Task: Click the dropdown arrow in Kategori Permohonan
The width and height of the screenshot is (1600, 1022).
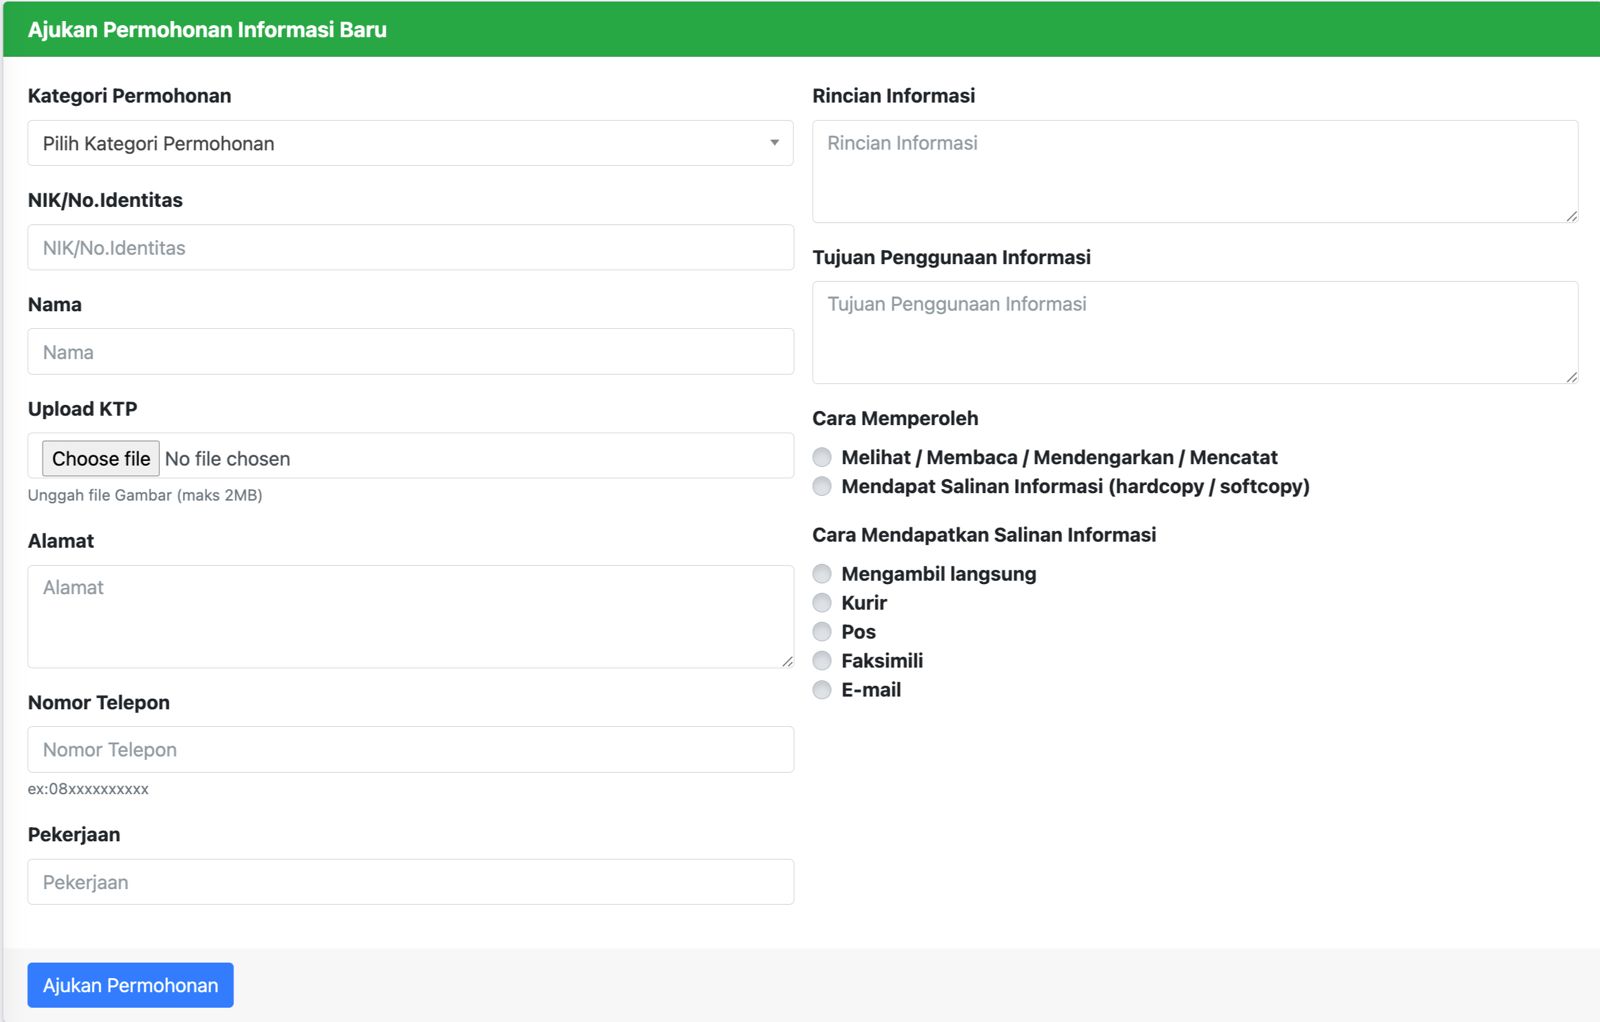Action: pos(774,143)
